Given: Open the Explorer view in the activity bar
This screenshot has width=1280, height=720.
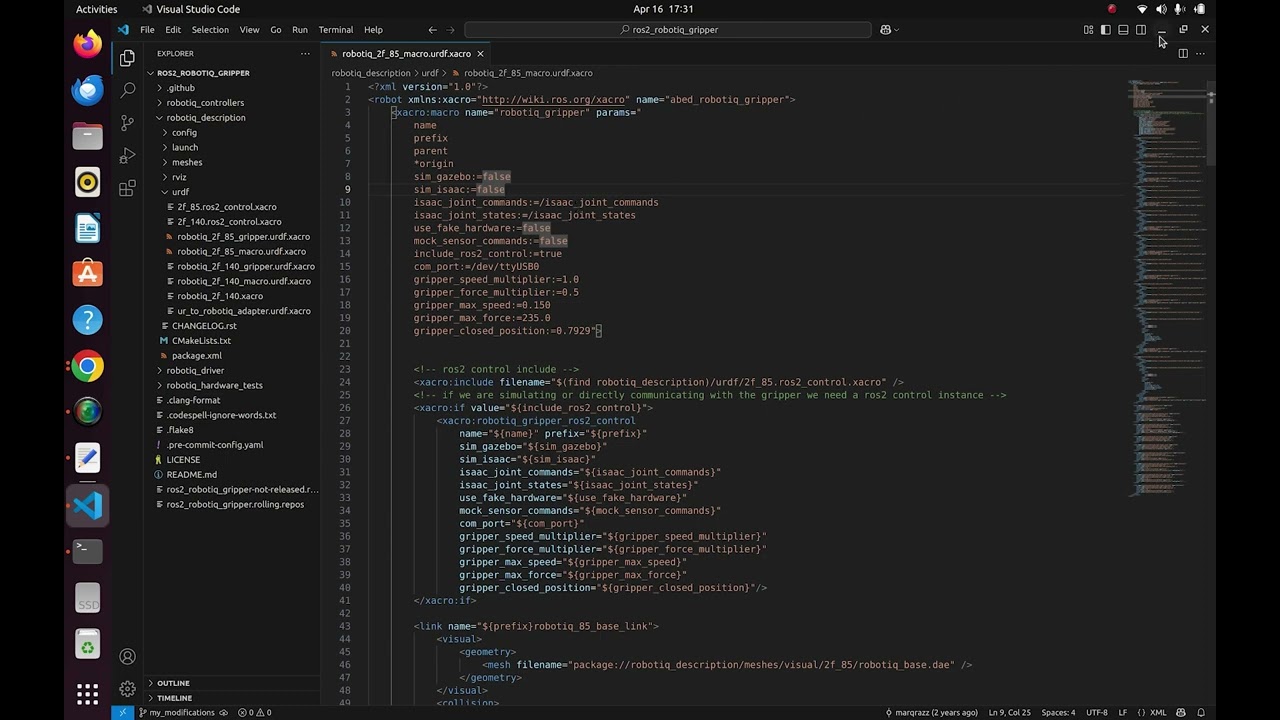Looking at the screenshot, I should pos(127,58).
